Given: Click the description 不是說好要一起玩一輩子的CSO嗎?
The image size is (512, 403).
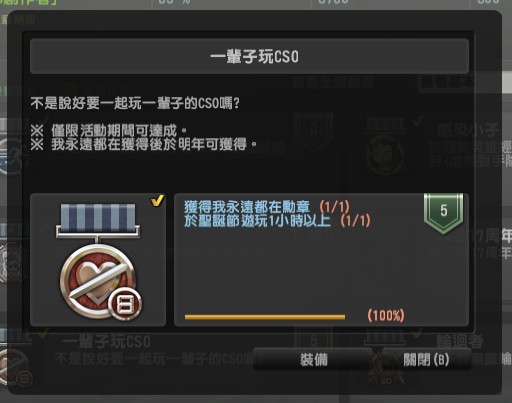Looking at the screenshot, I should click(x=135, y=103).
